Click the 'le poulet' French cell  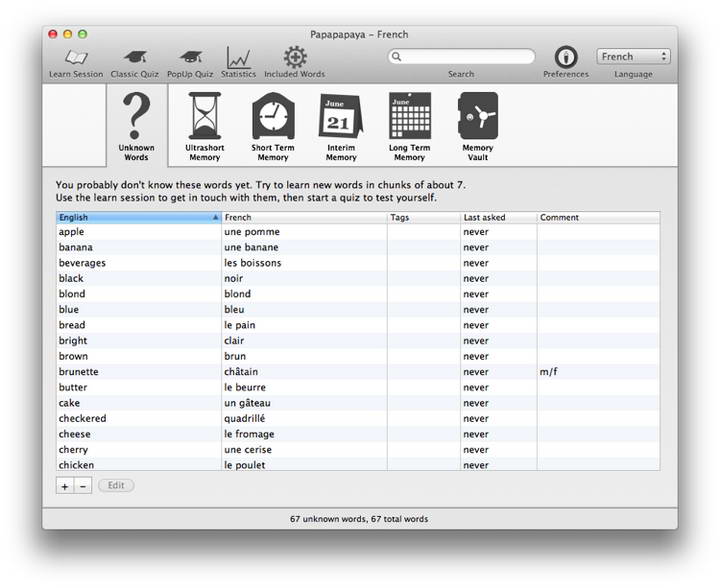304,464
